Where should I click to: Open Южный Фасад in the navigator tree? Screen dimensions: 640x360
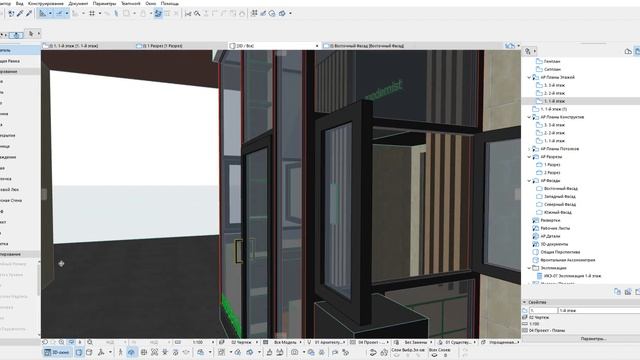[x=558, y=212]
